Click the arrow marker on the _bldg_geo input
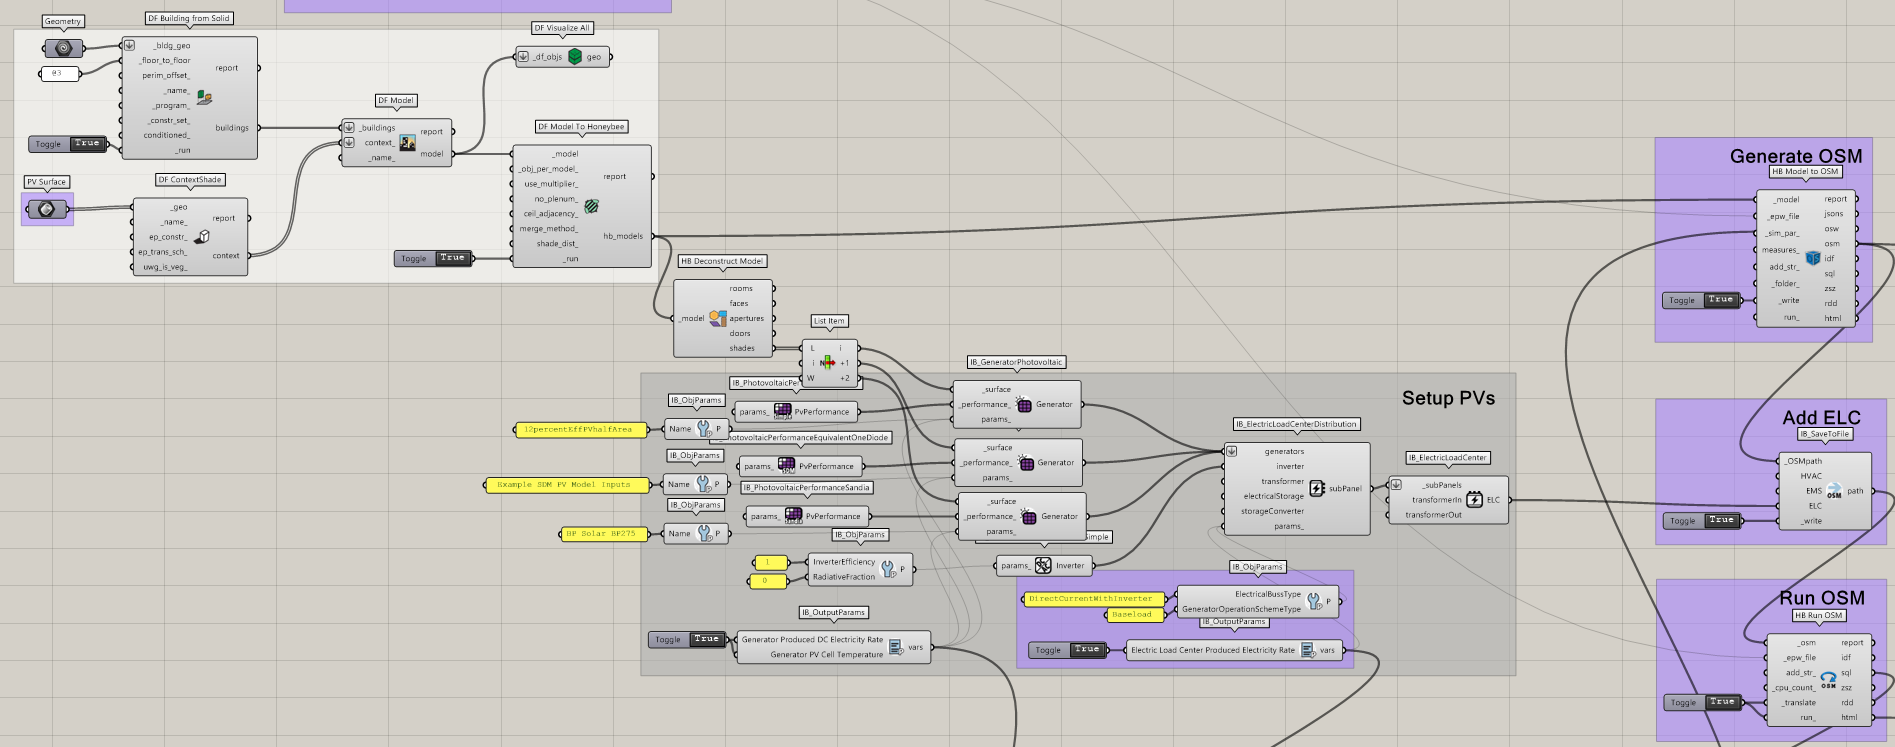The image size is (1895, 747). tap(129, 46)
